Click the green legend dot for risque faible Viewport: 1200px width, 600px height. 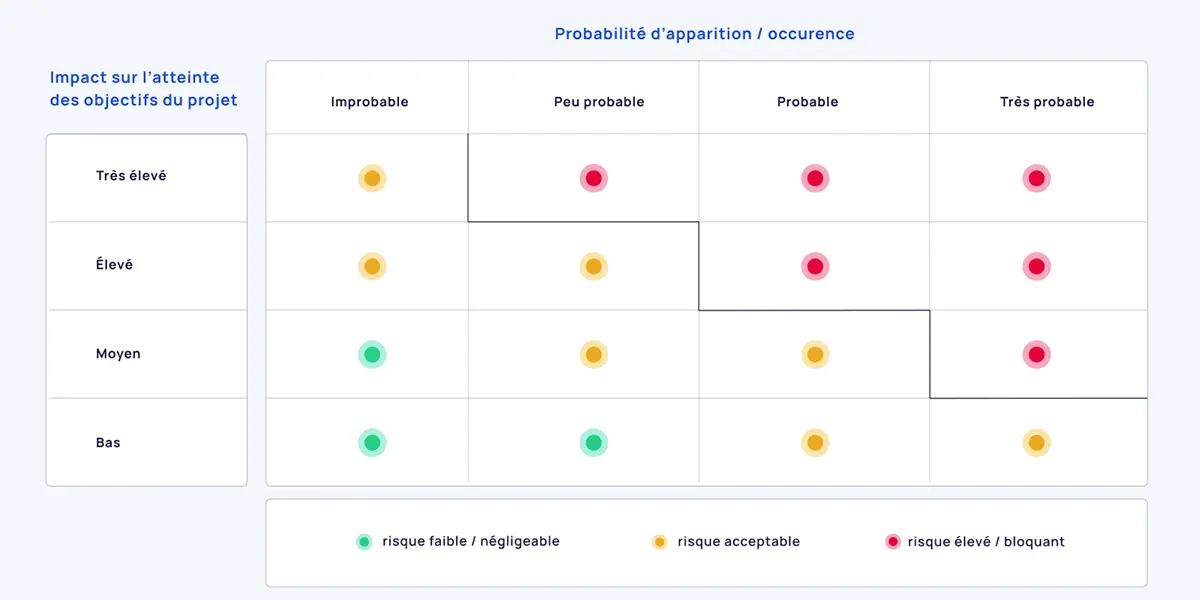[364, 542]
